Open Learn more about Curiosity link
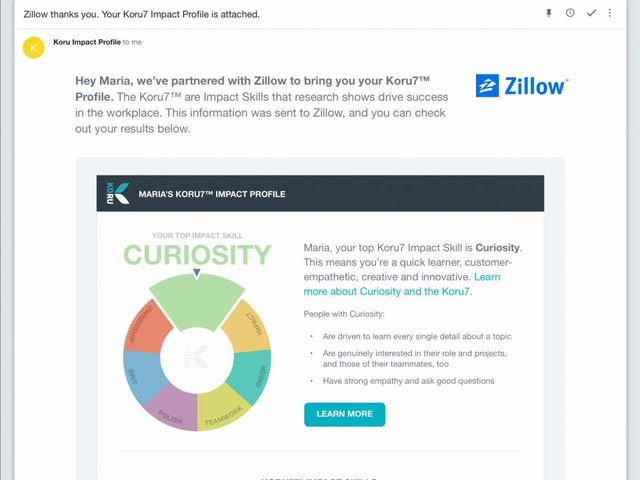This screenshot has height=480, width=640. (x=402, y=284)
